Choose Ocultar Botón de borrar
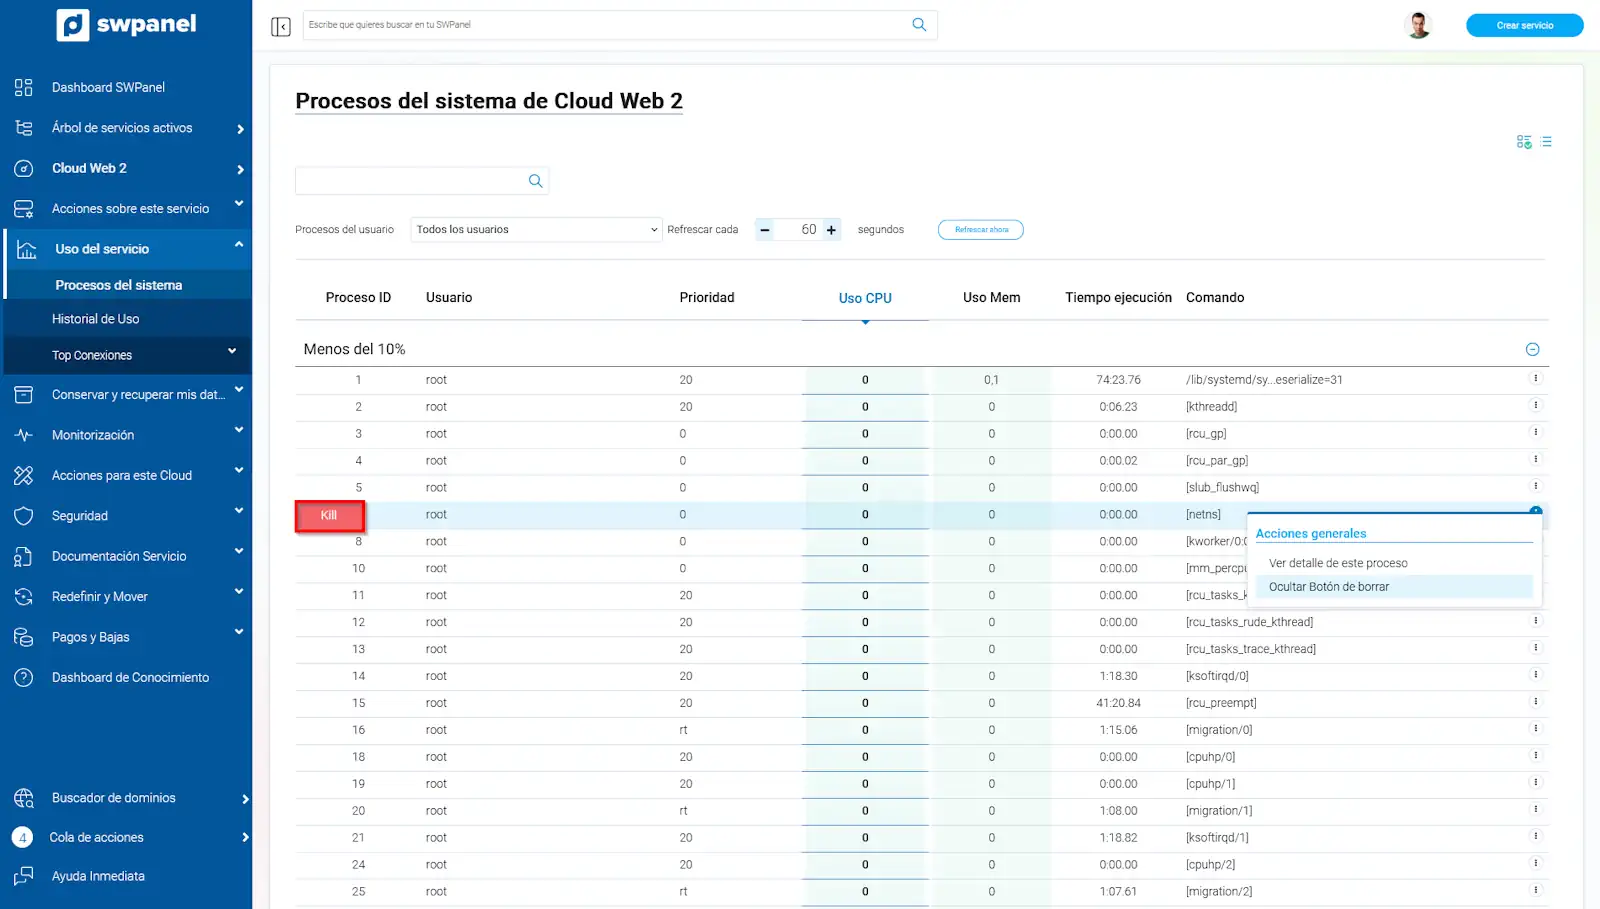 coord(1394,587)
